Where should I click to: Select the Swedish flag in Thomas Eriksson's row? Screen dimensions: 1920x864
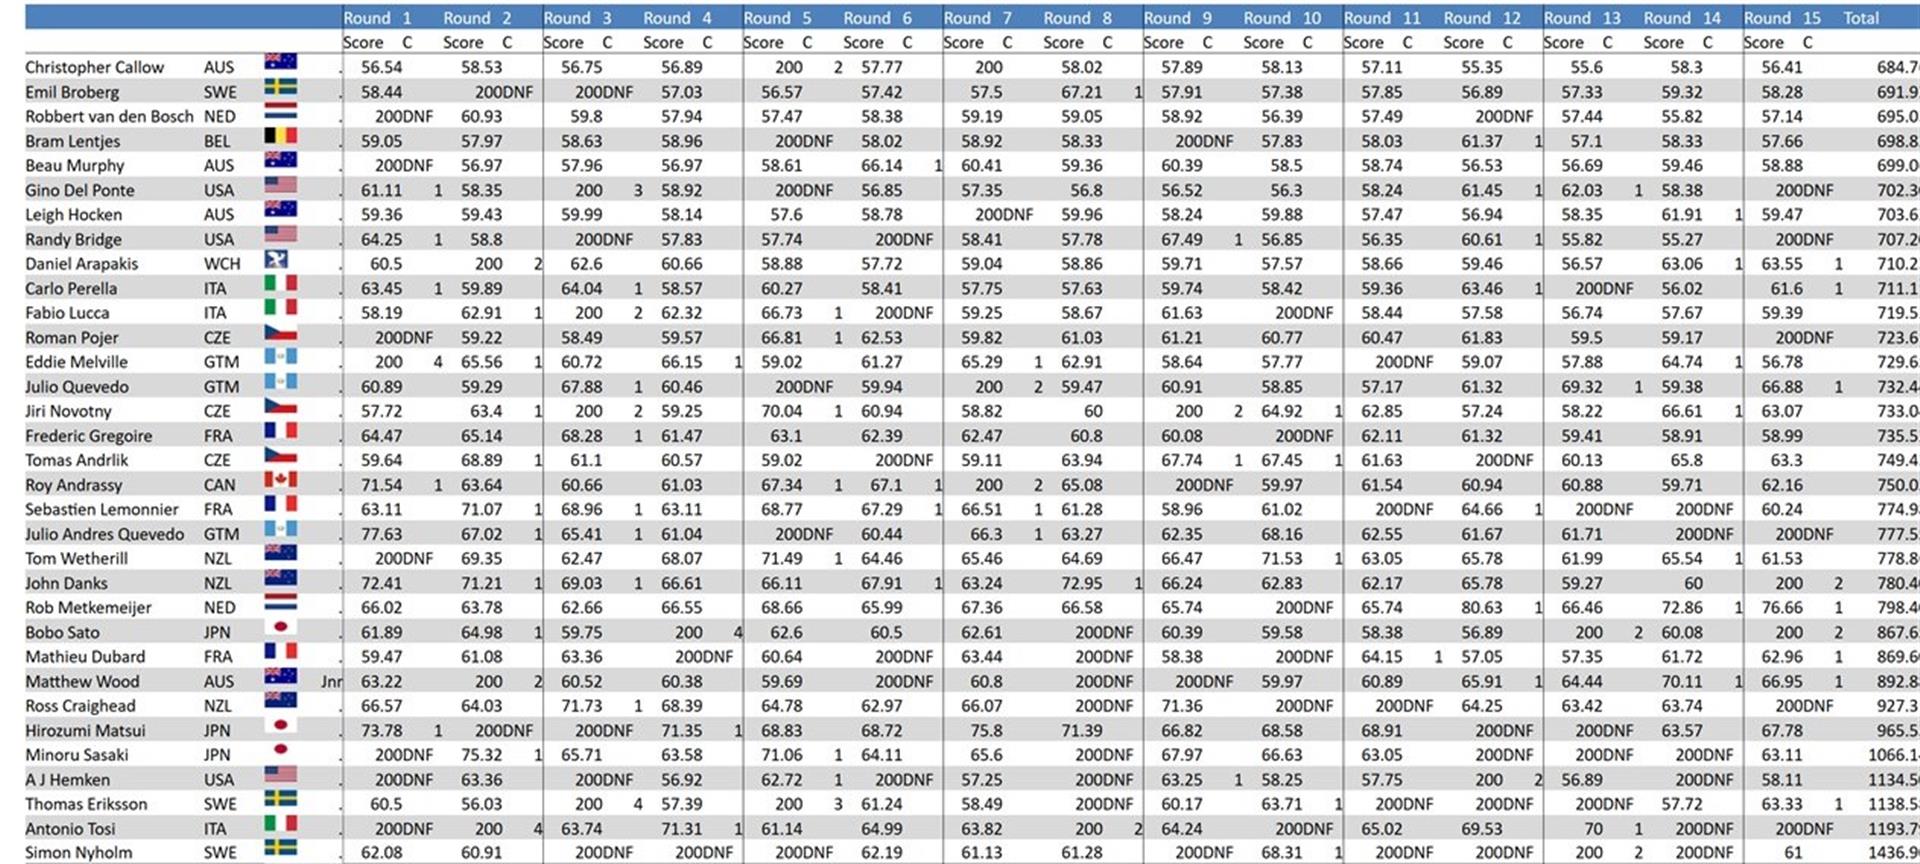point(280,798)
